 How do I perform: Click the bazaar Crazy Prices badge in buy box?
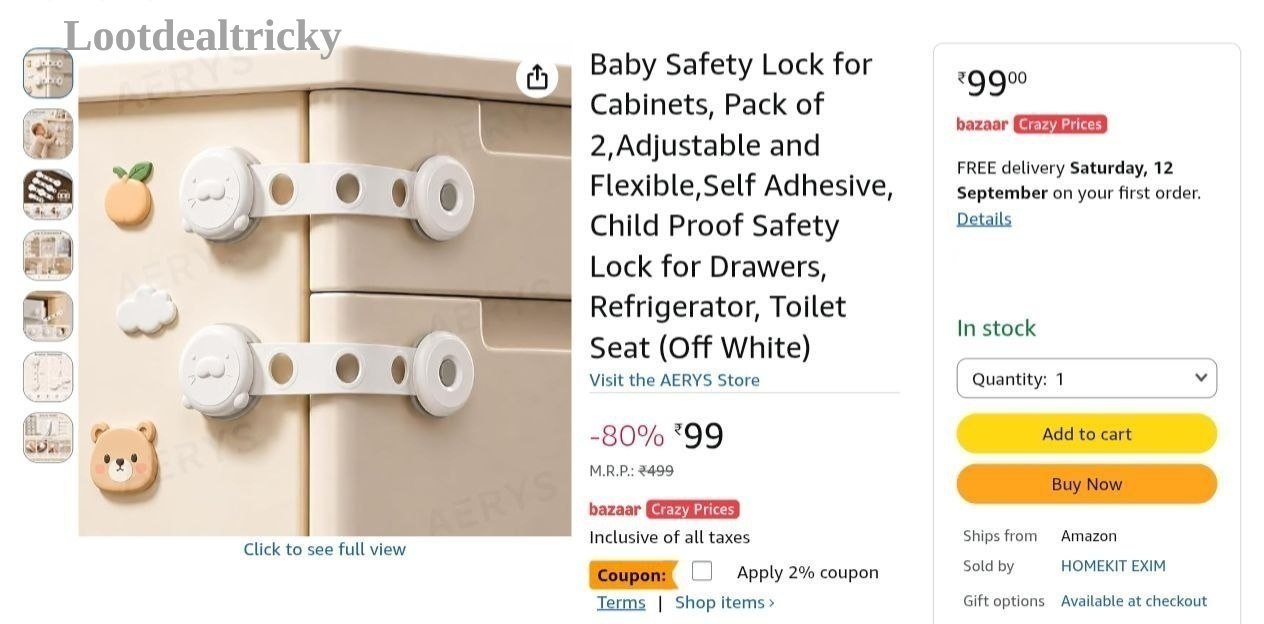(x=1032, y=124)
